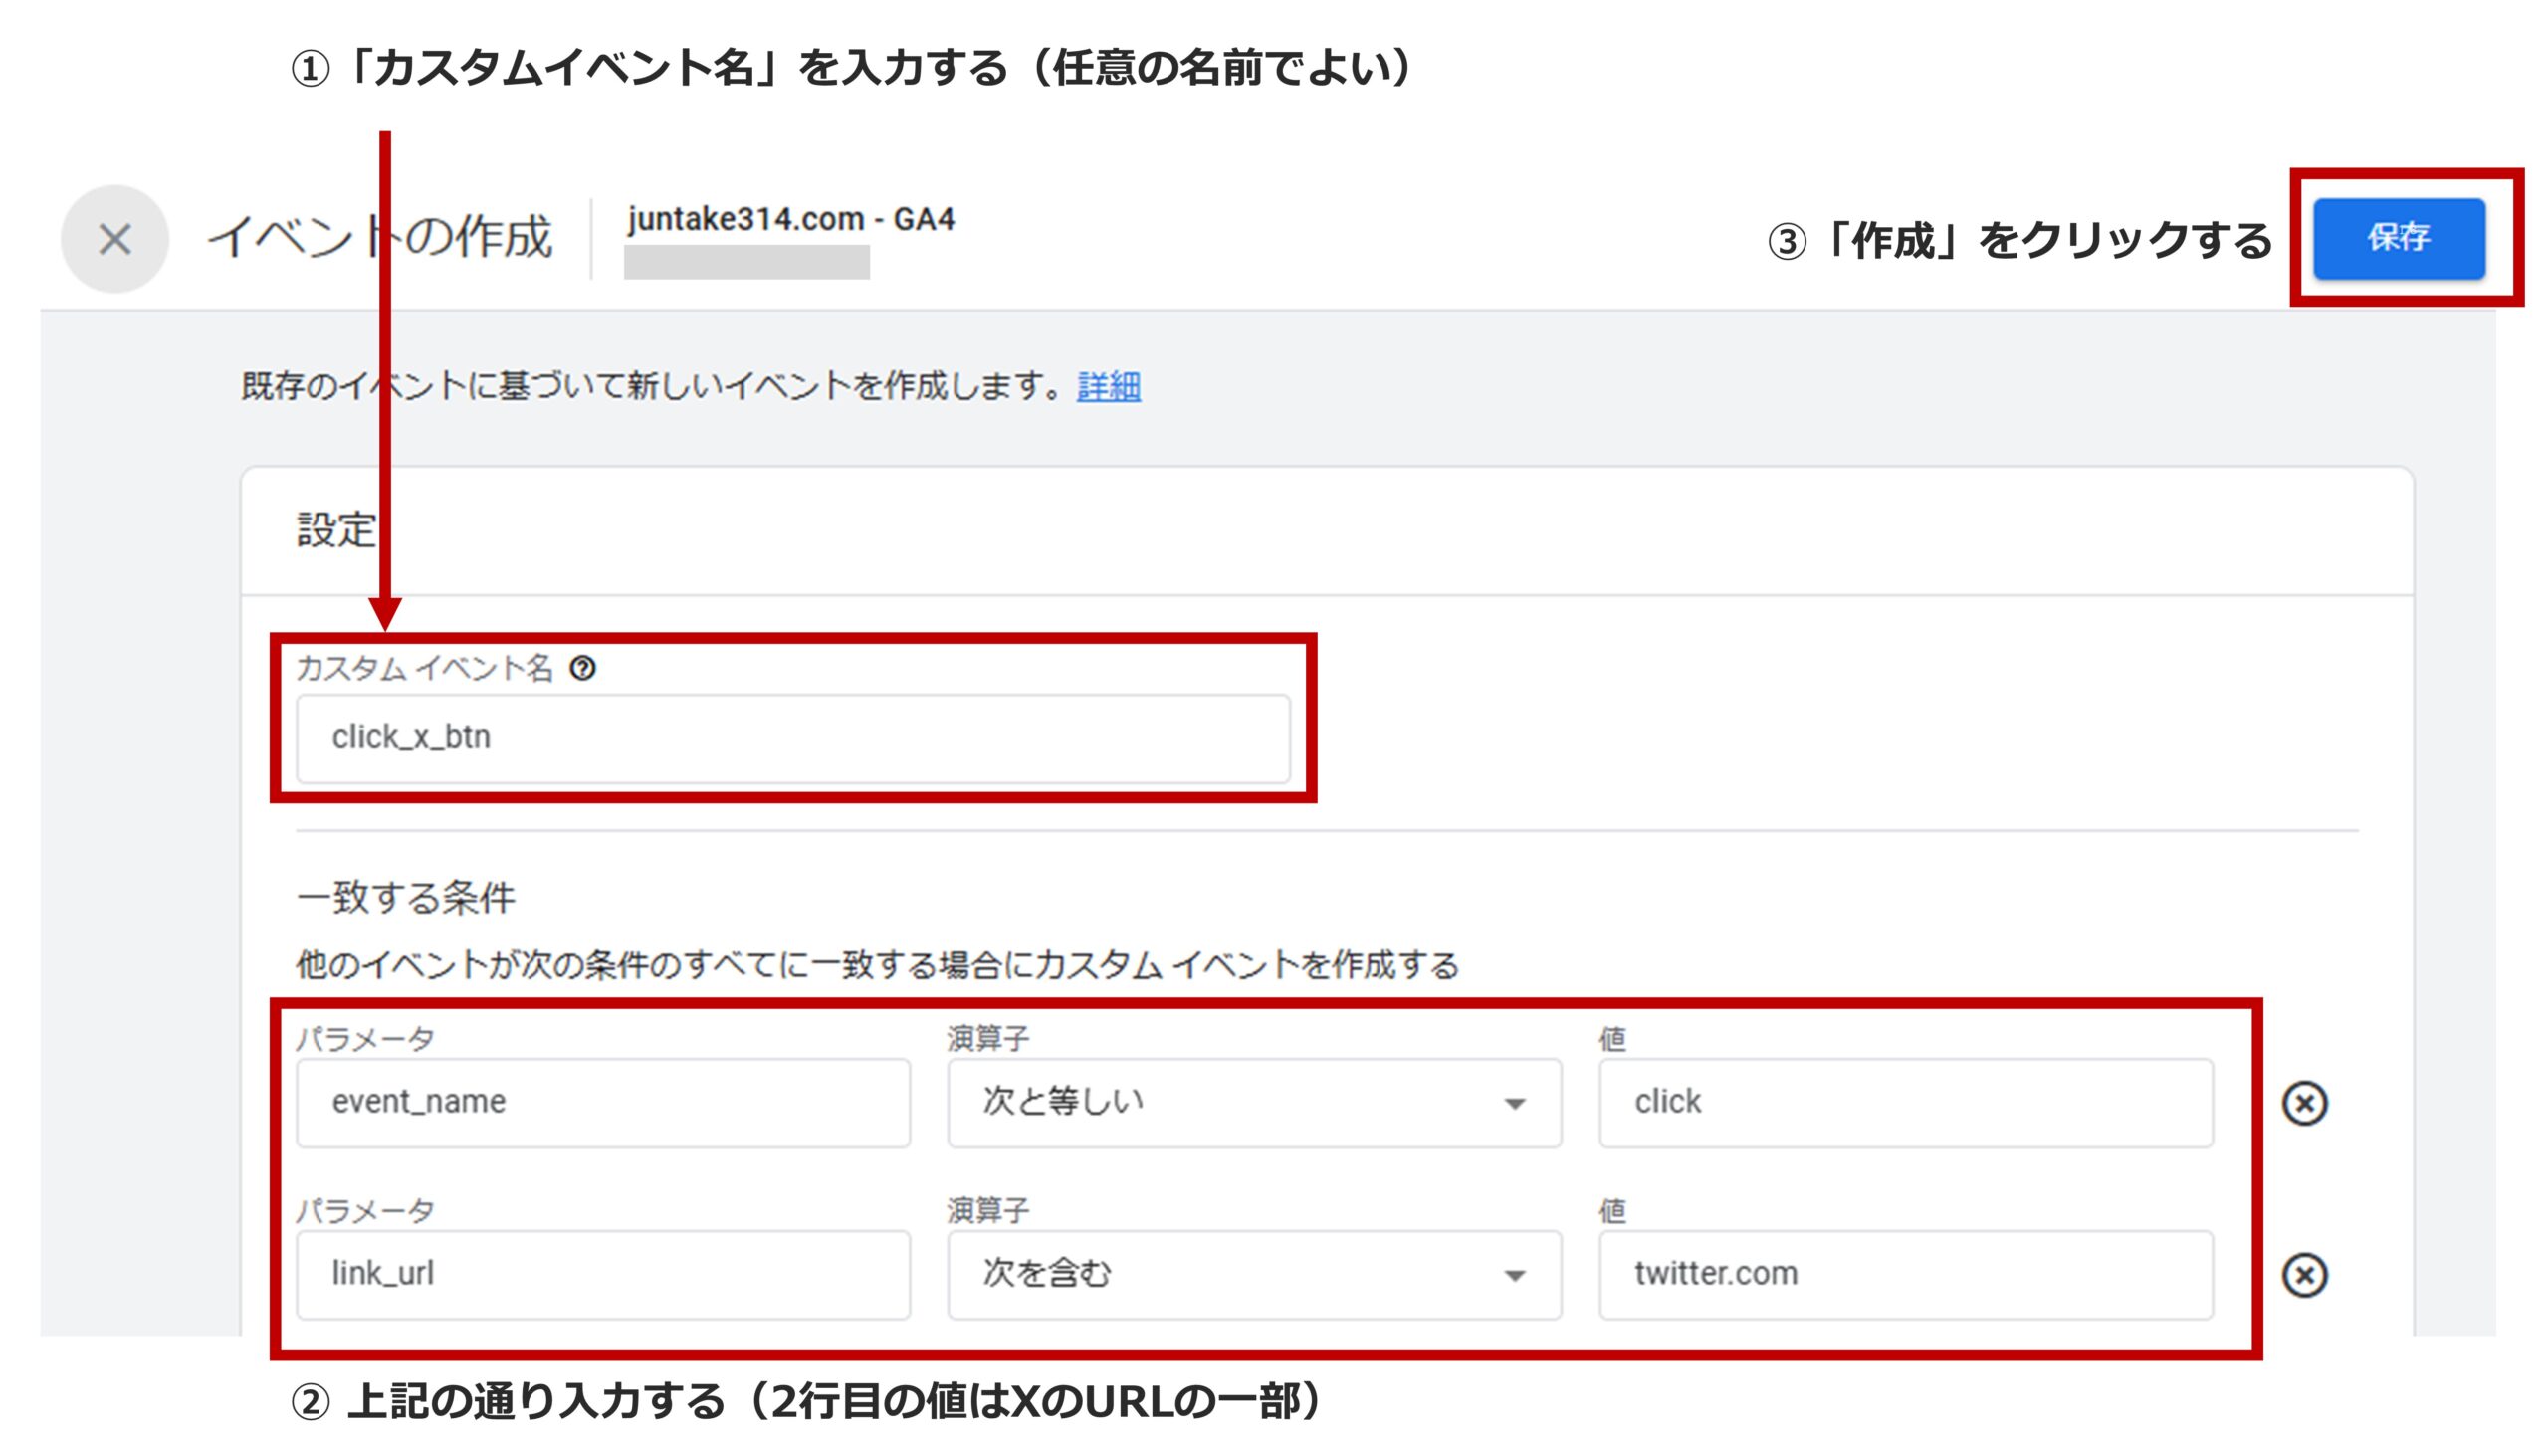Expand the operator list for link_url condition
Image resolution: width=2548 pixels, height=1456 pixels.
[1517, 1274]
